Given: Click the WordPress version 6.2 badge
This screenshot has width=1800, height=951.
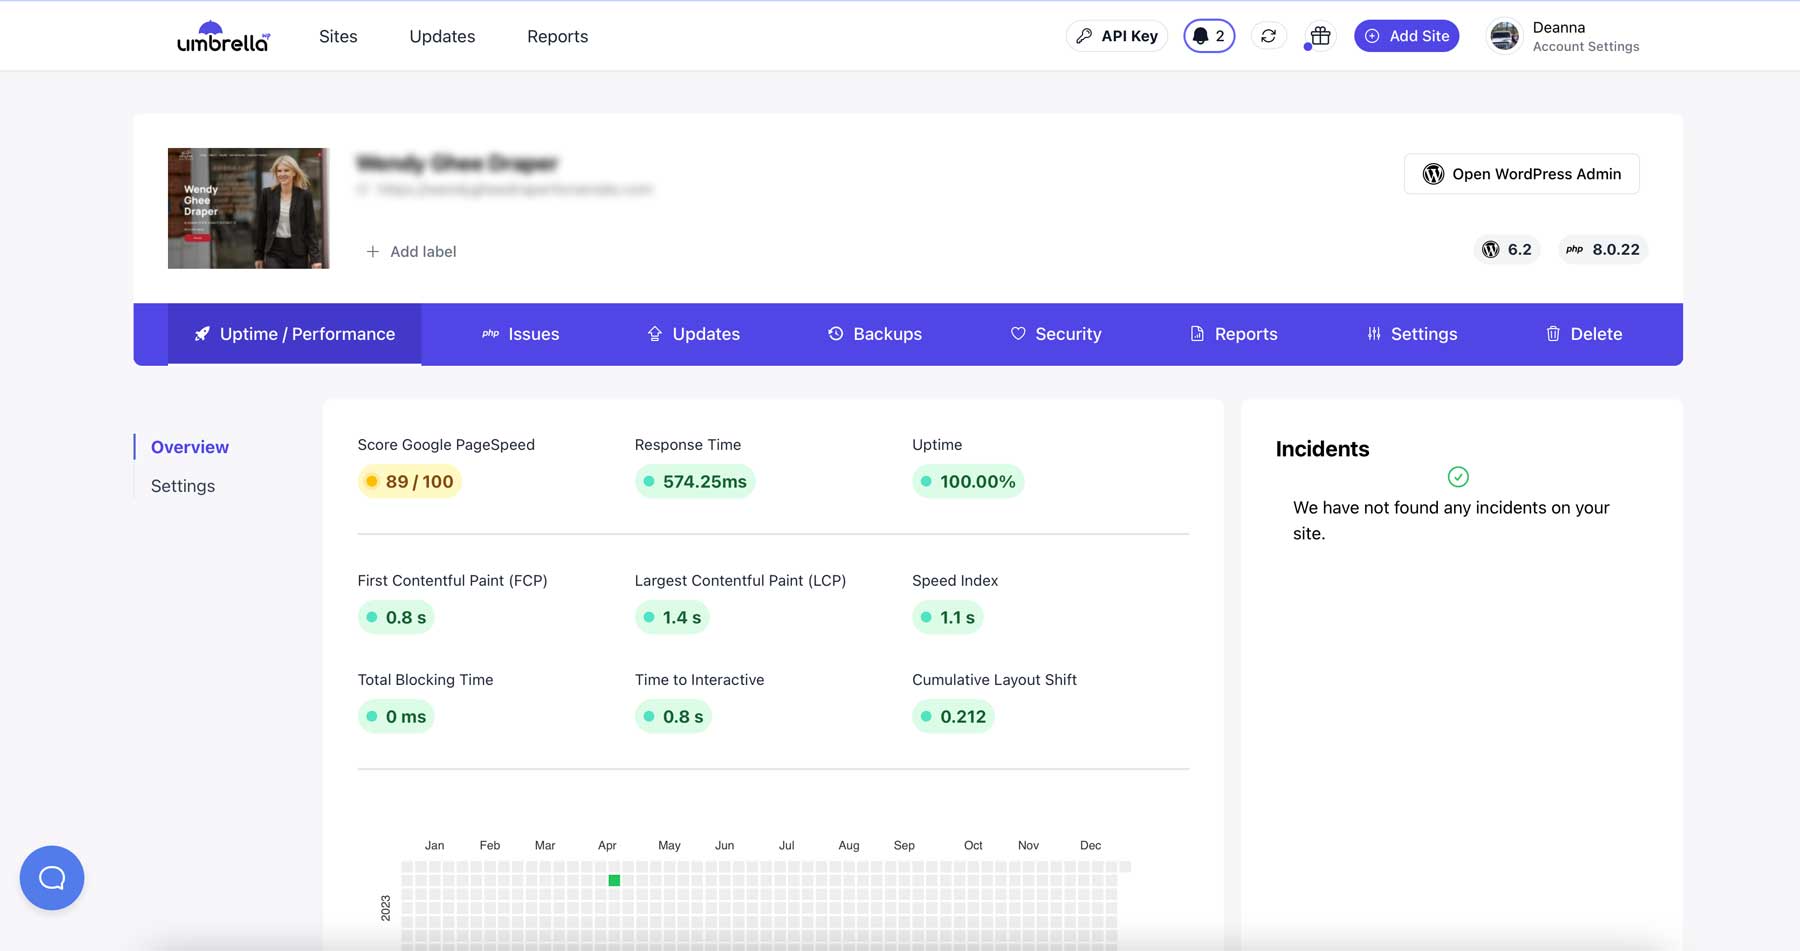Looking at the screenshot, I should click(x=1507, y=249).
